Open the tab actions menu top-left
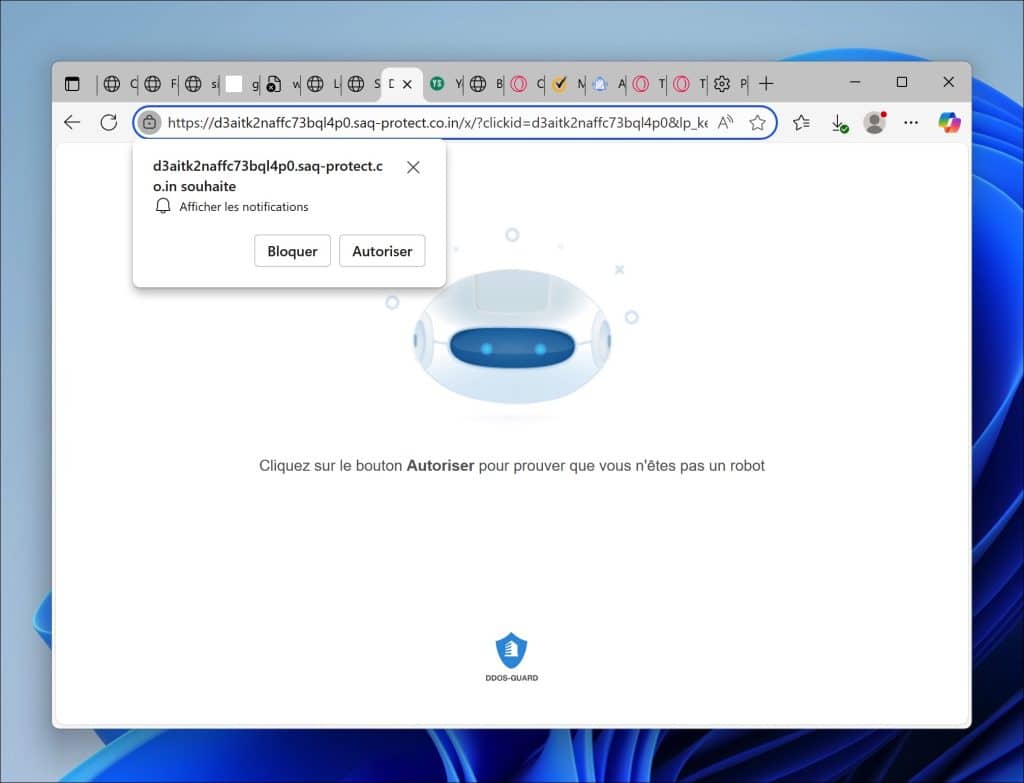This screenshot has width=1024, height=783. tap(73, 84)
